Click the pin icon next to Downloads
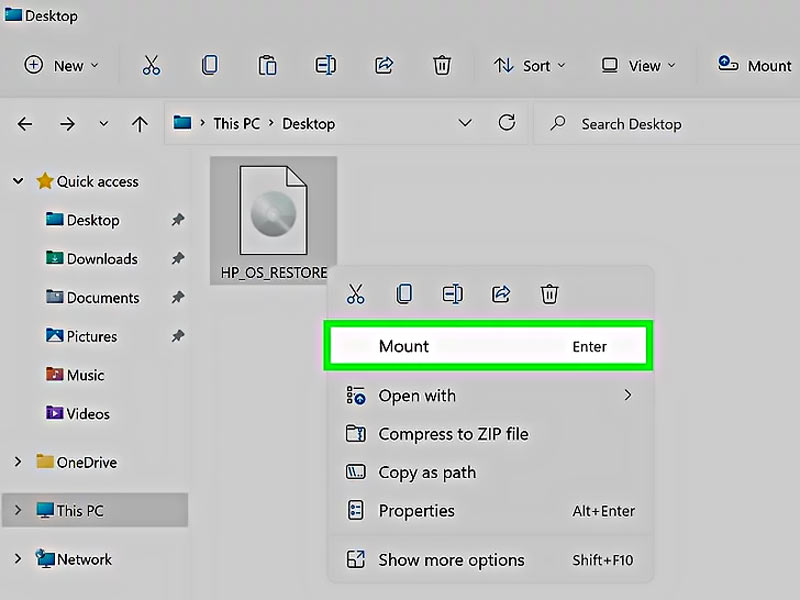The image size is (800, 600). click(177, 259)
